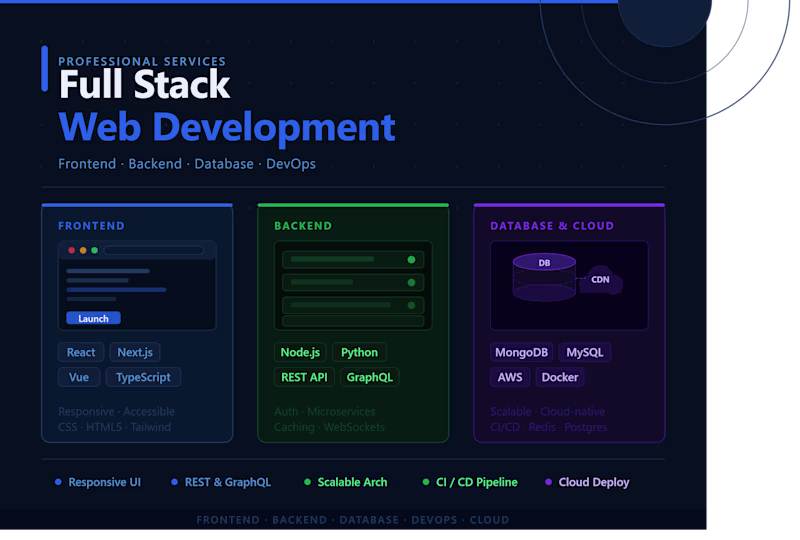Screen dimensions: 800x540
Task: Click the BACKEND card heading
Action: [303, 226]
